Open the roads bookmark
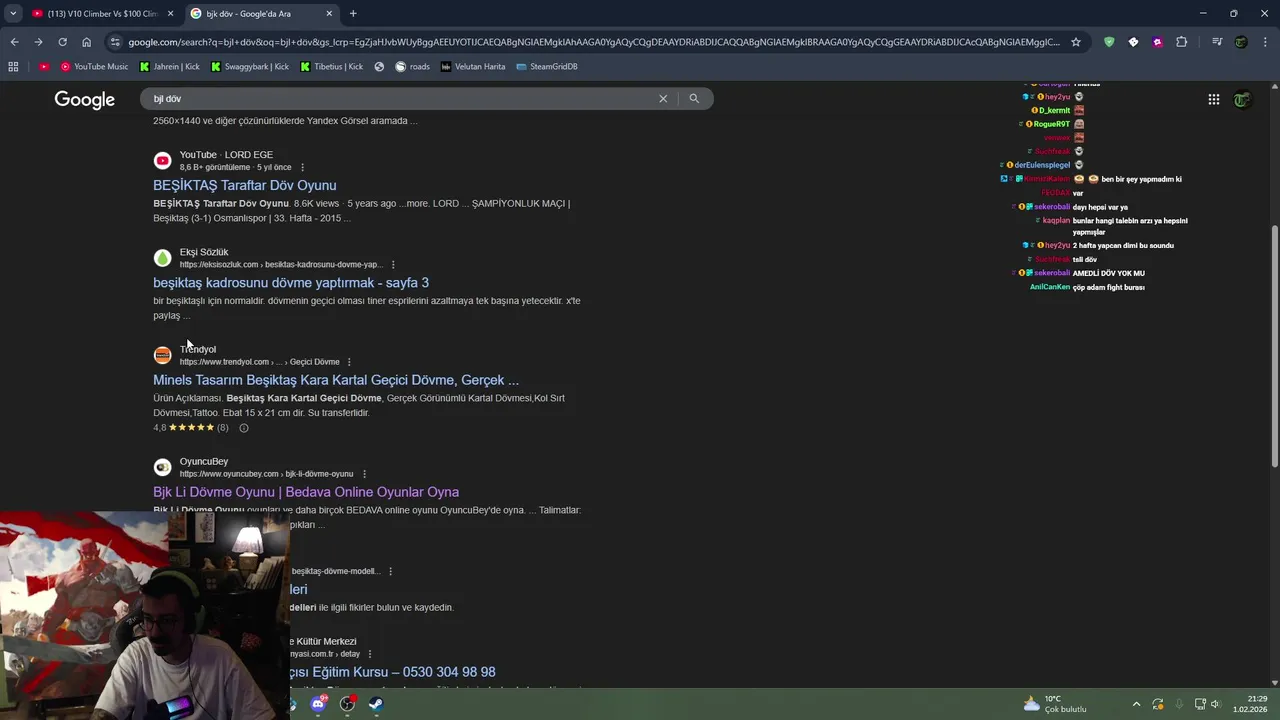This screenshot has height=720, width=1280. (412, 66)
